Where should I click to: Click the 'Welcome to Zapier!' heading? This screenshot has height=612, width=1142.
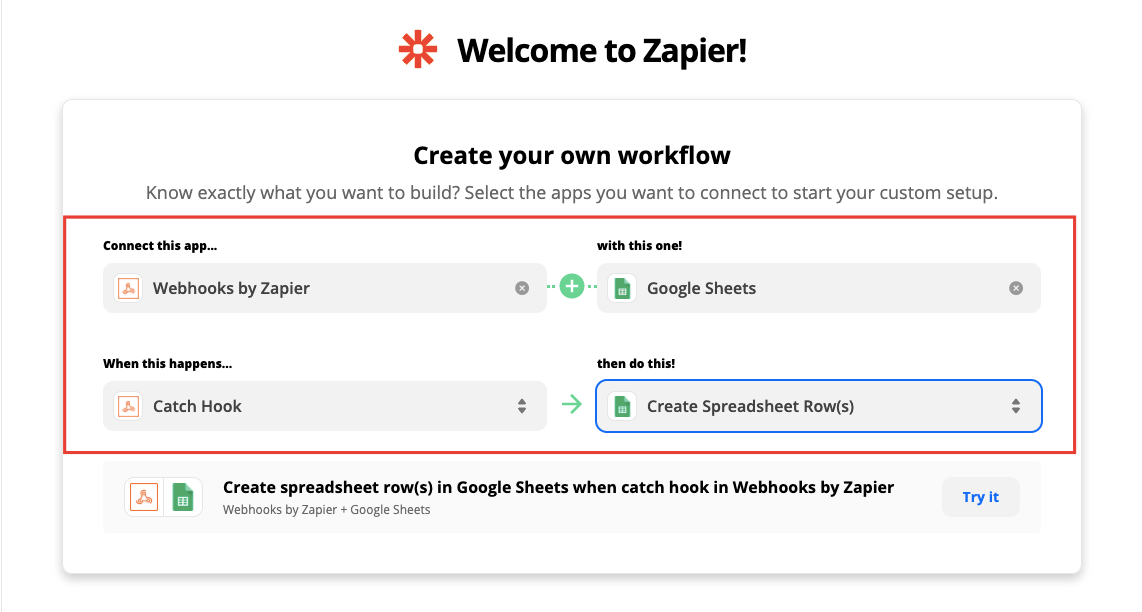point(602,50)
